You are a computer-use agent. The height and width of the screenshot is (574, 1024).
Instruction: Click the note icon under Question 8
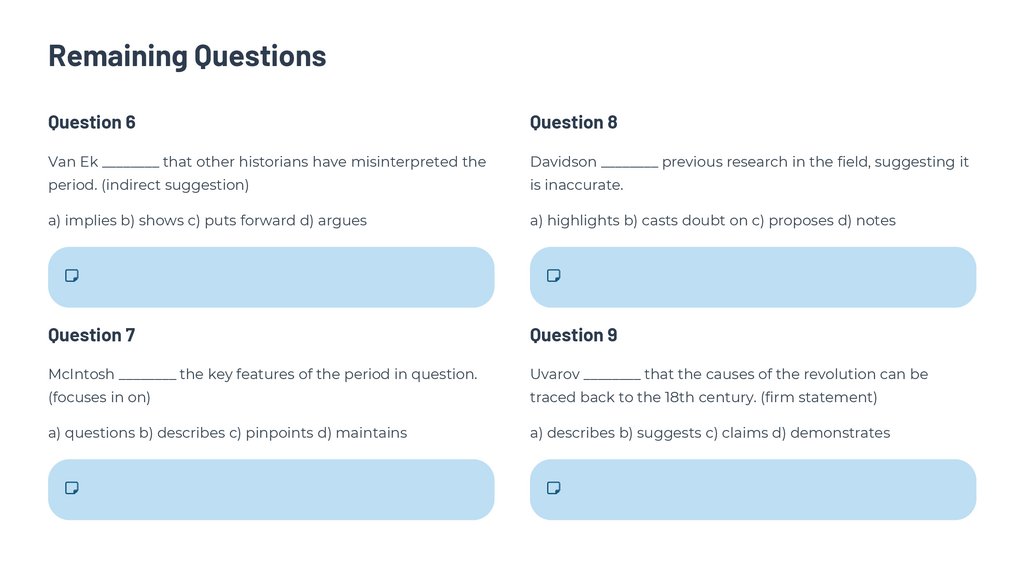pos(554,276)
